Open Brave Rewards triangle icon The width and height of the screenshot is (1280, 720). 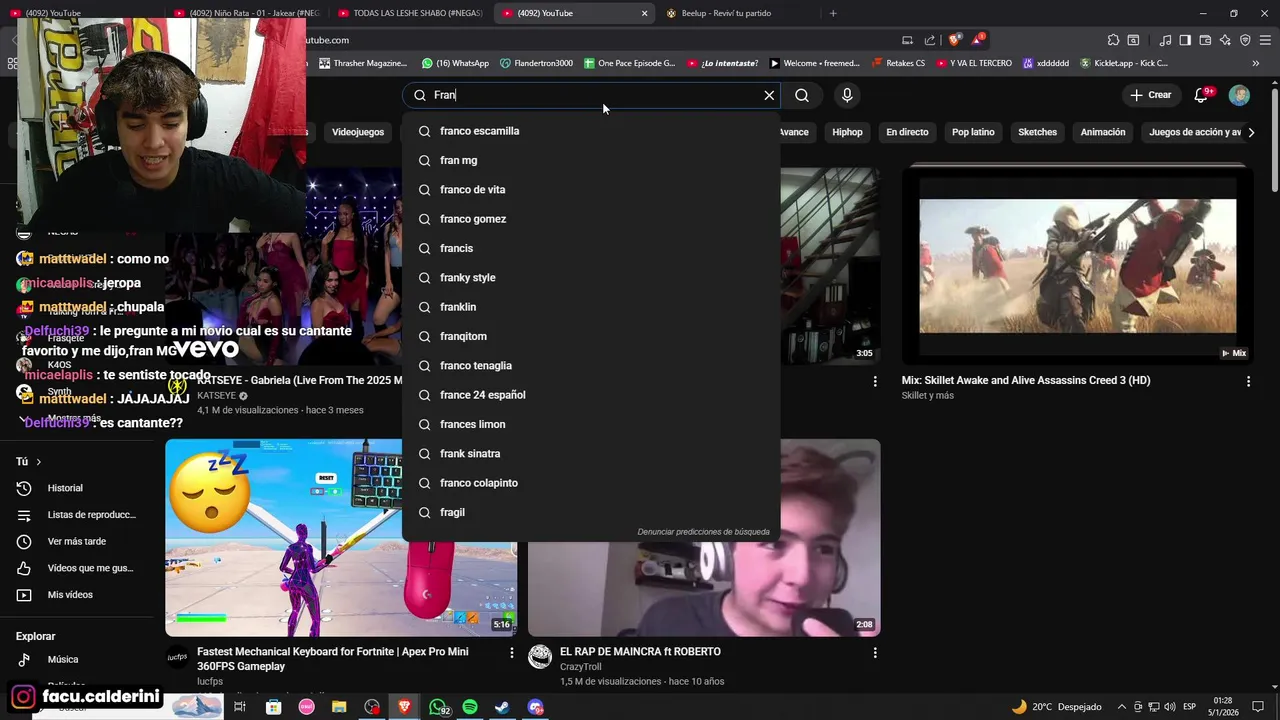tap(978, 40)
